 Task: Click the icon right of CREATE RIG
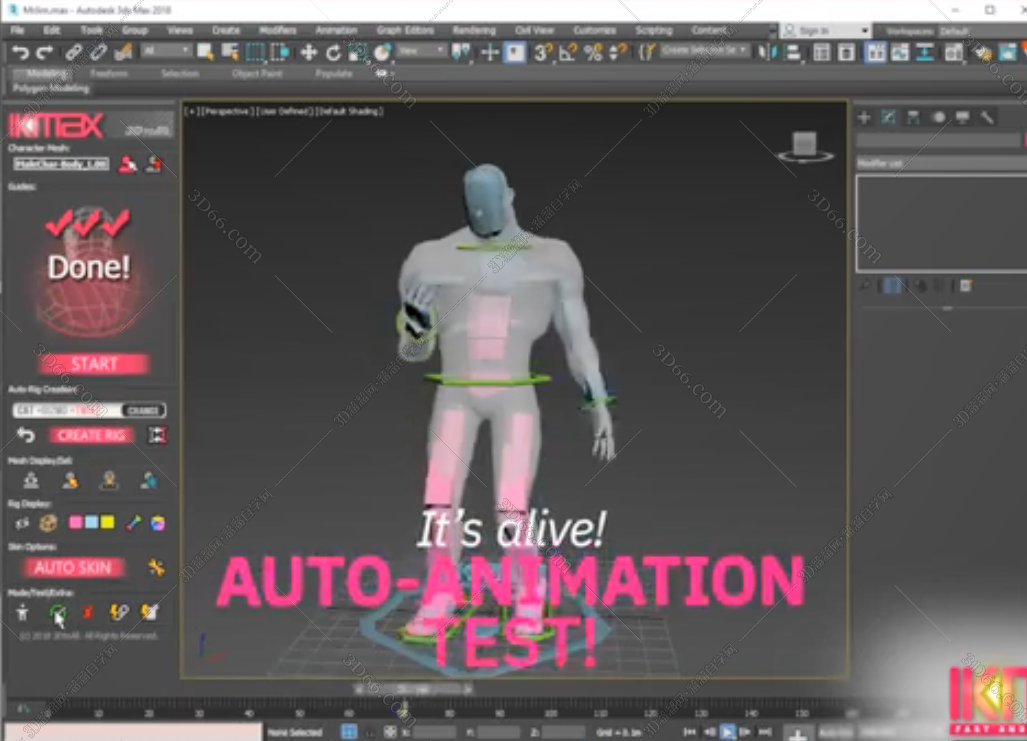click(x=157, y=435)
